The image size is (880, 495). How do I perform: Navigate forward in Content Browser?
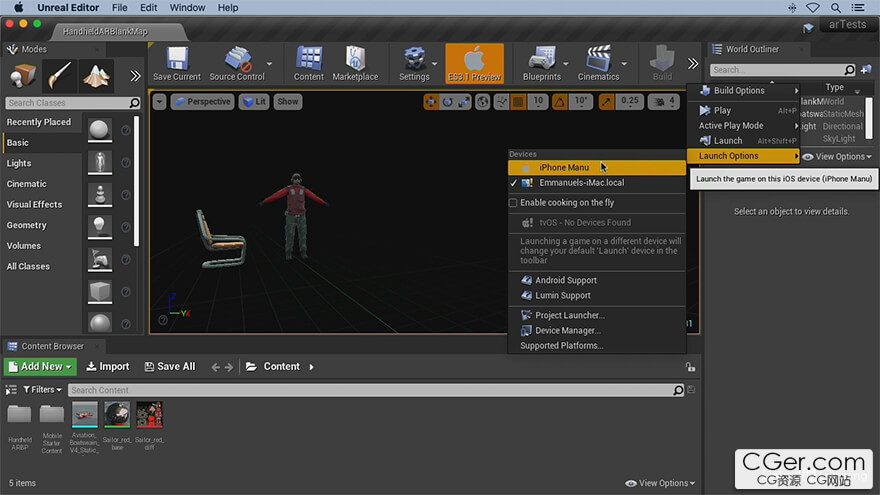(229, 367)
